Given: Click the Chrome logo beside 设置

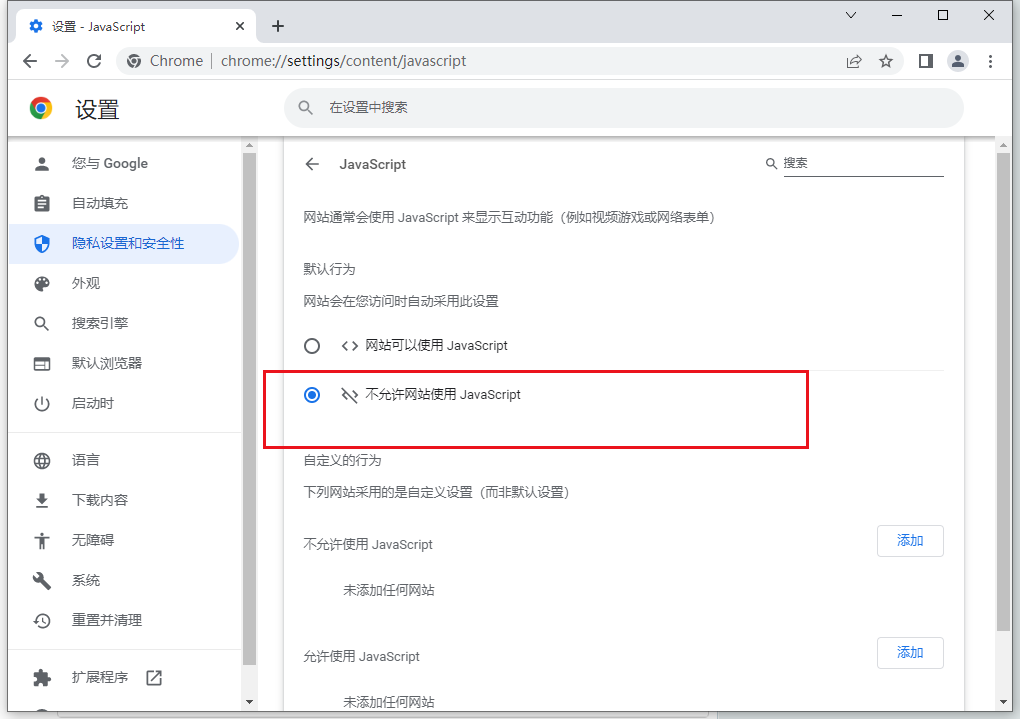Looking at the screenshot, I should pos(41,108).
